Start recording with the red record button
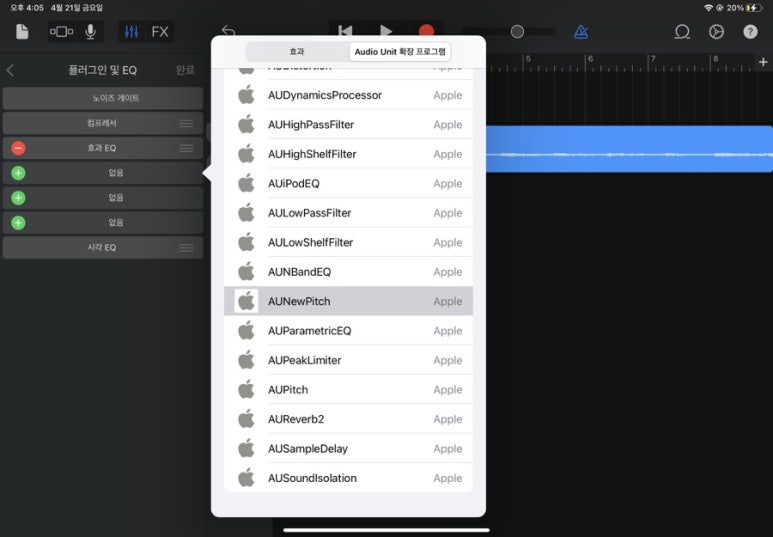 [x=426, y=31]
